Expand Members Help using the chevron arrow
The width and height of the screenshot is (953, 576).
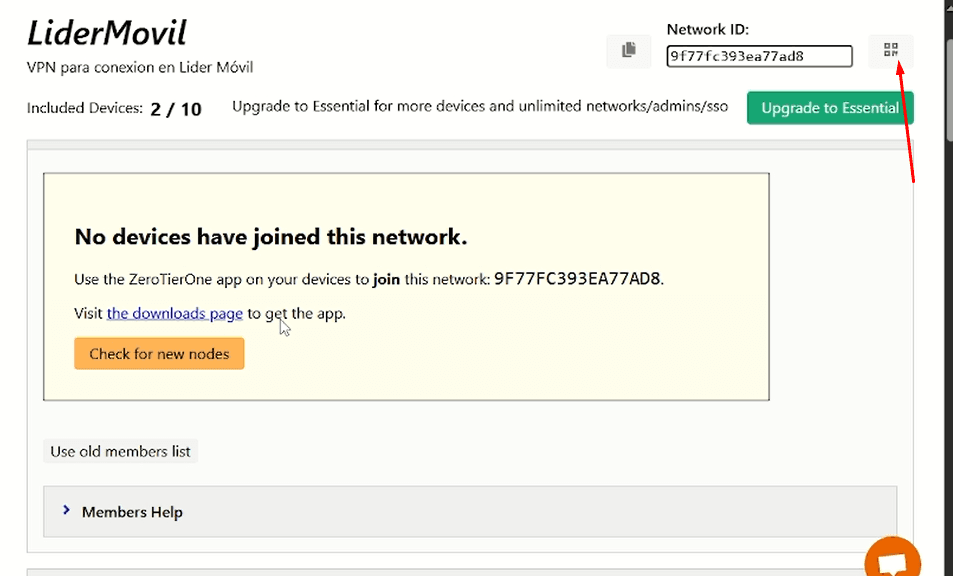(66, 511)
